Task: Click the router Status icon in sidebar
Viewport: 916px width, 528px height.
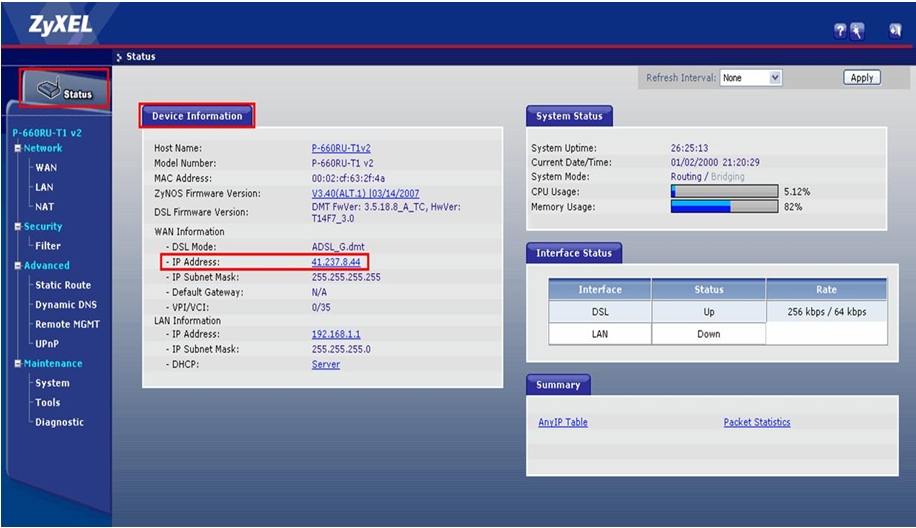Action: click(64, 89)
